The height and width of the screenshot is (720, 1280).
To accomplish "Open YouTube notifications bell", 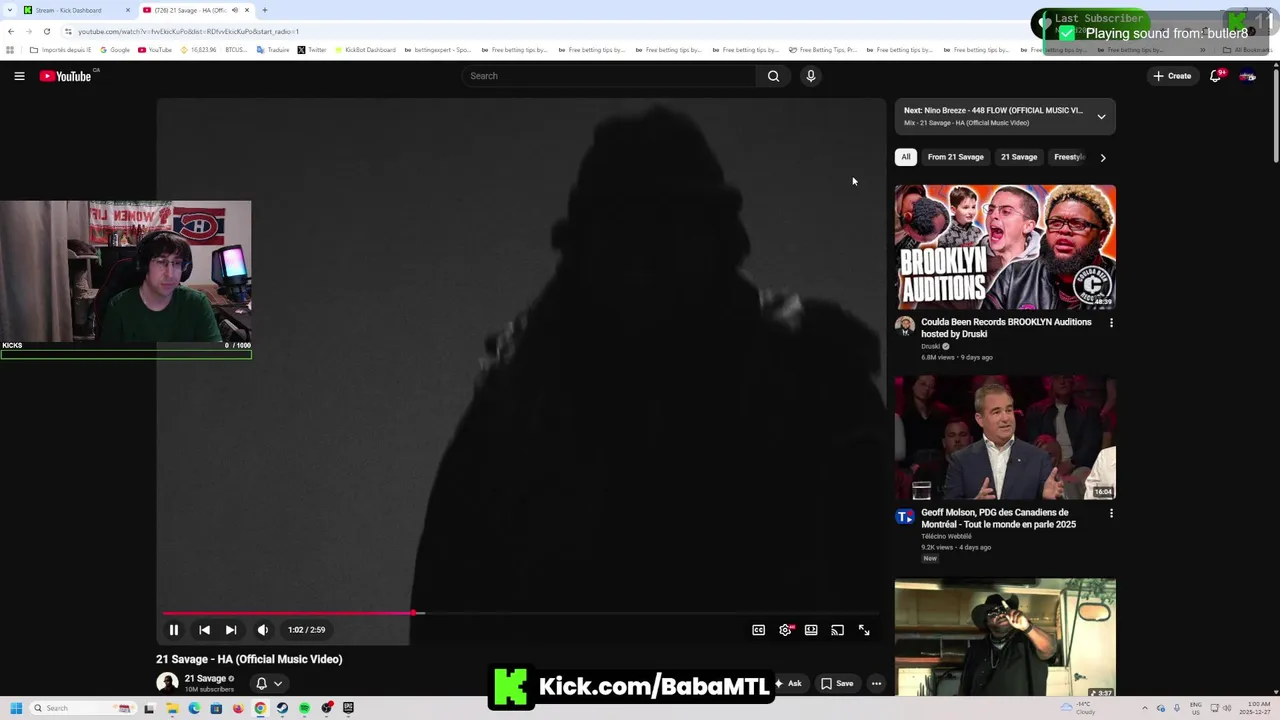I will (x=1216, y=76).
